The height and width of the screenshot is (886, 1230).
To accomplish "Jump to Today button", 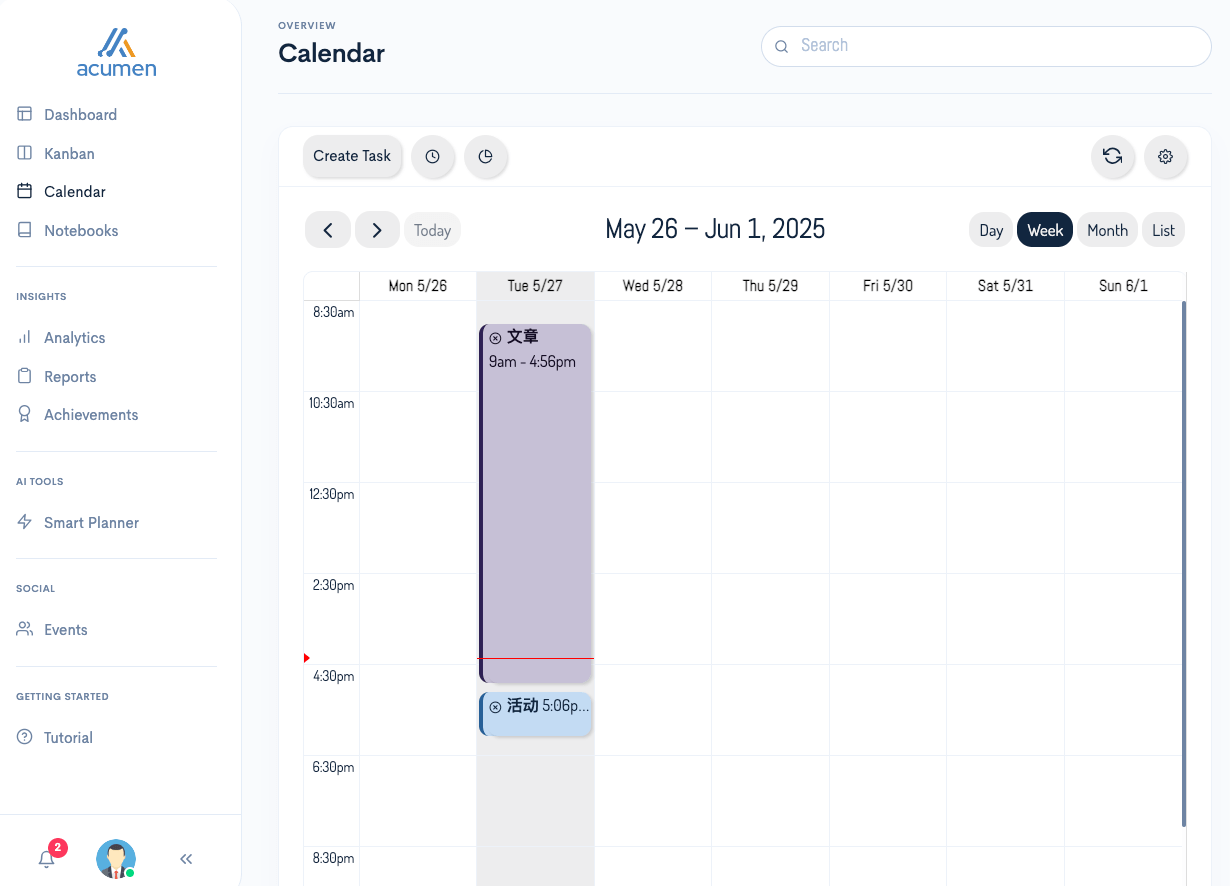I will tap(432, 230).
